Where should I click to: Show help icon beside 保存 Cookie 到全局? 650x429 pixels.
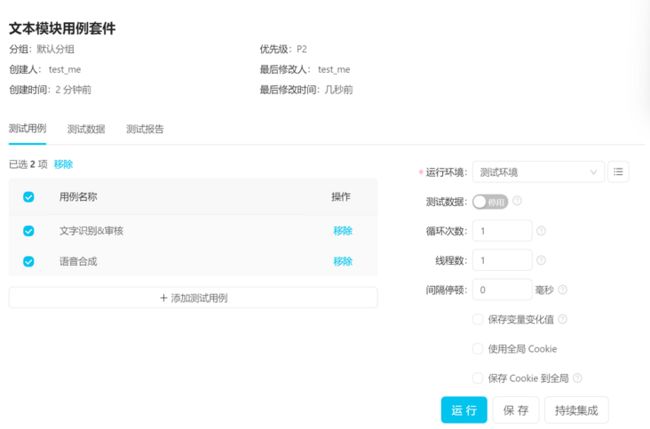tap(577, 378)
